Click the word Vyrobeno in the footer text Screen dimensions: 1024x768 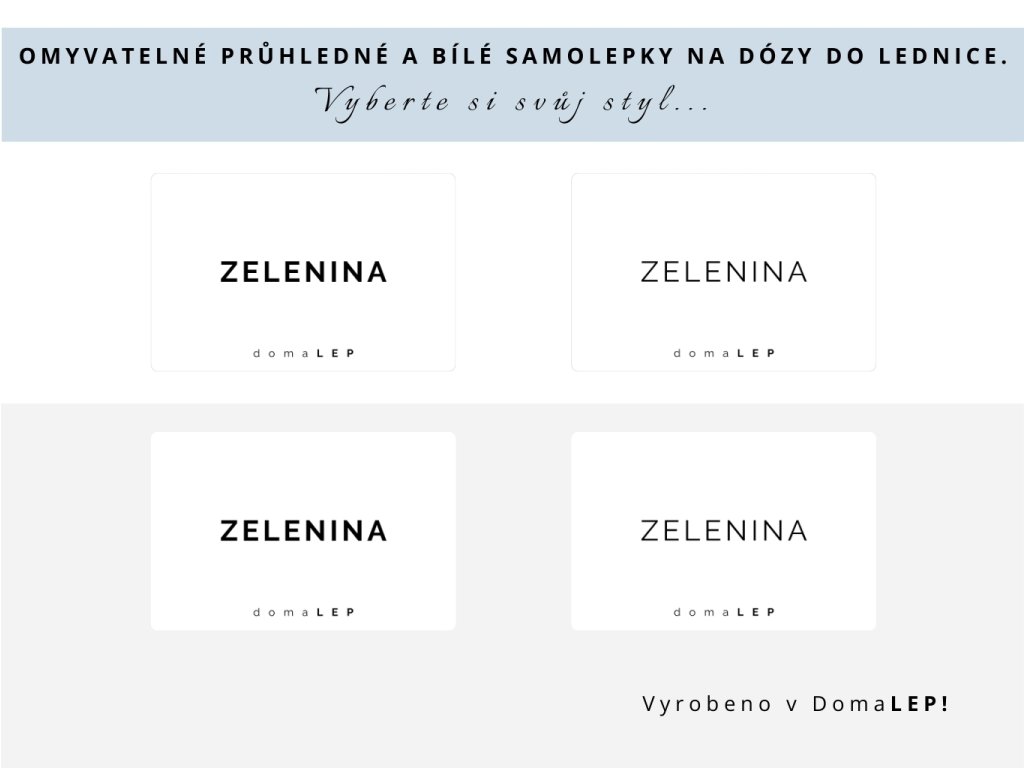[x=707, y=705]
